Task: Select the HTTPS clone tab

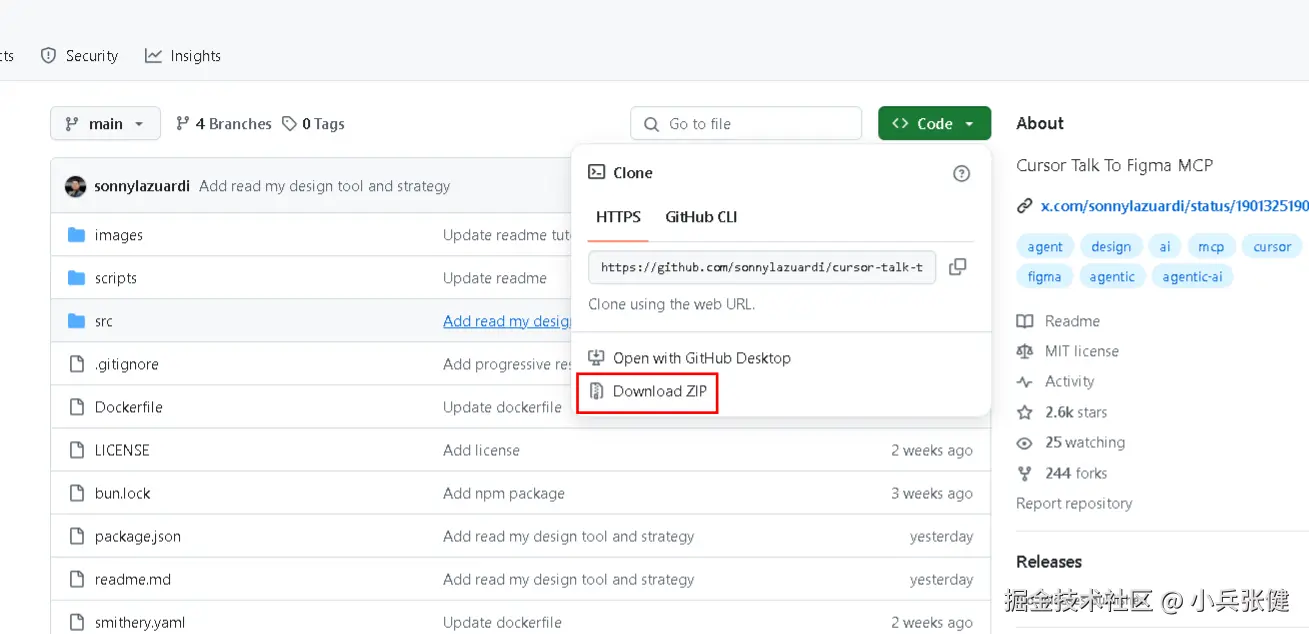Action: click(x=618, y=217)
